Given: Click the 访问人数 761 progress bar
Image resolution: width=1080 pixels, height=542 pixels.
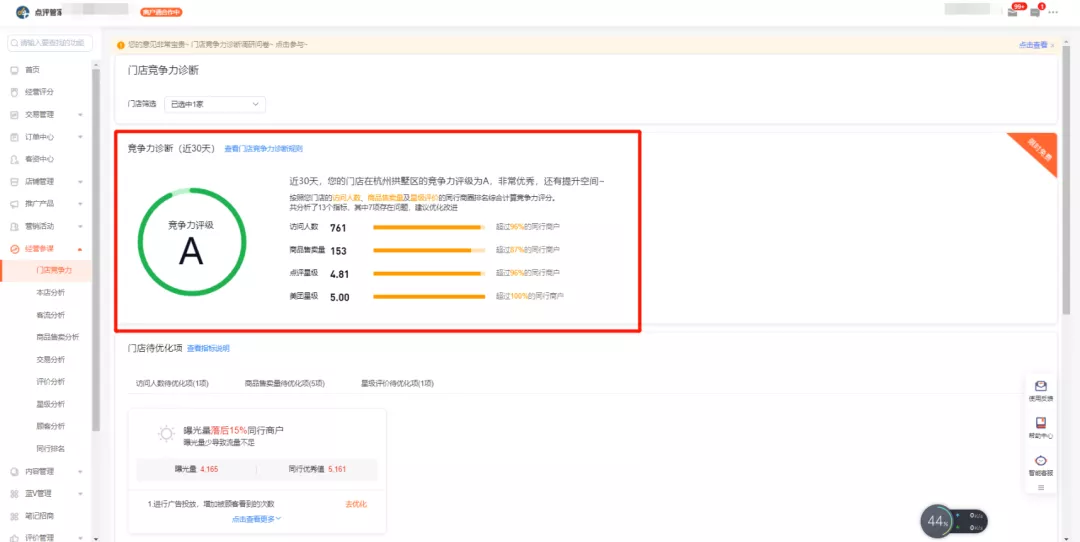Looking at the screenshot, I should (429, 227).
